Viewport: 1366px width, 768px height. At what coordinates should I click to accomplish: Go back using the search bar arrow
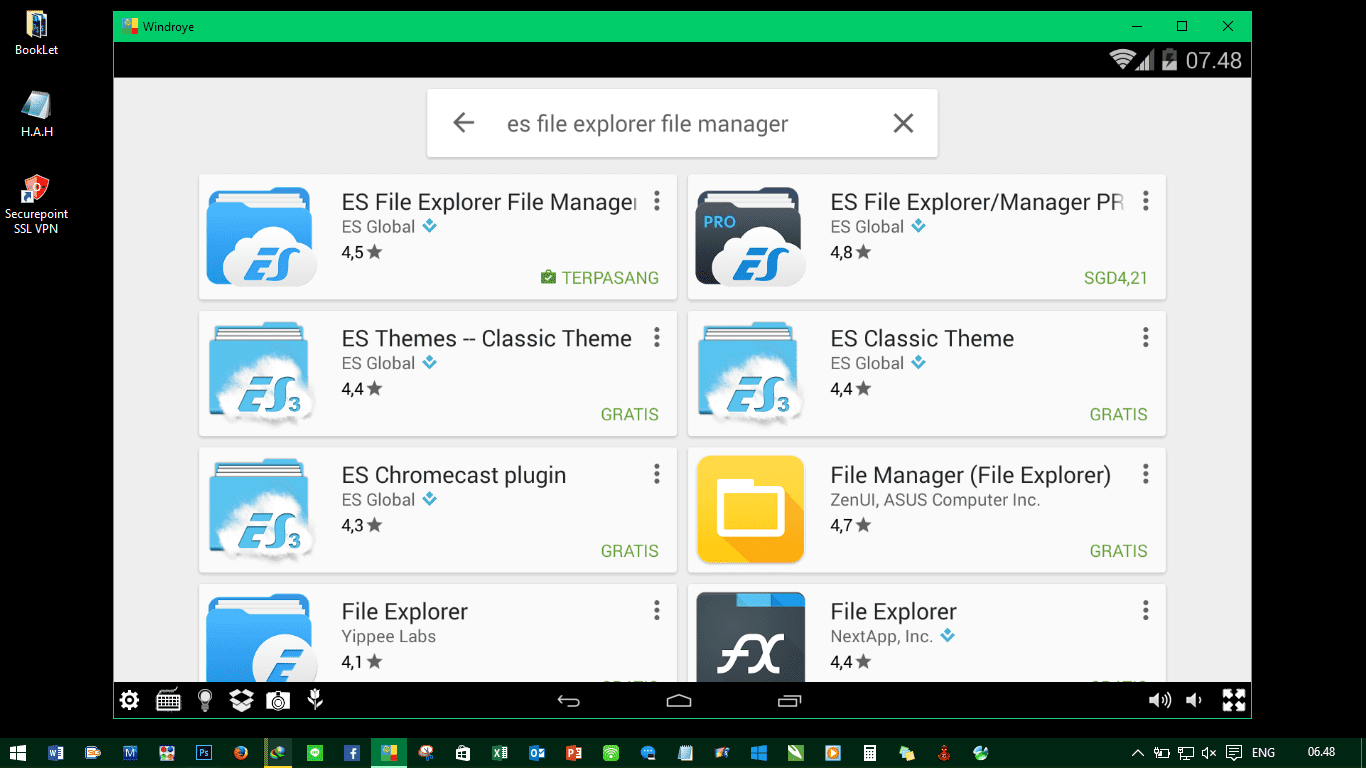coord(463,123)
